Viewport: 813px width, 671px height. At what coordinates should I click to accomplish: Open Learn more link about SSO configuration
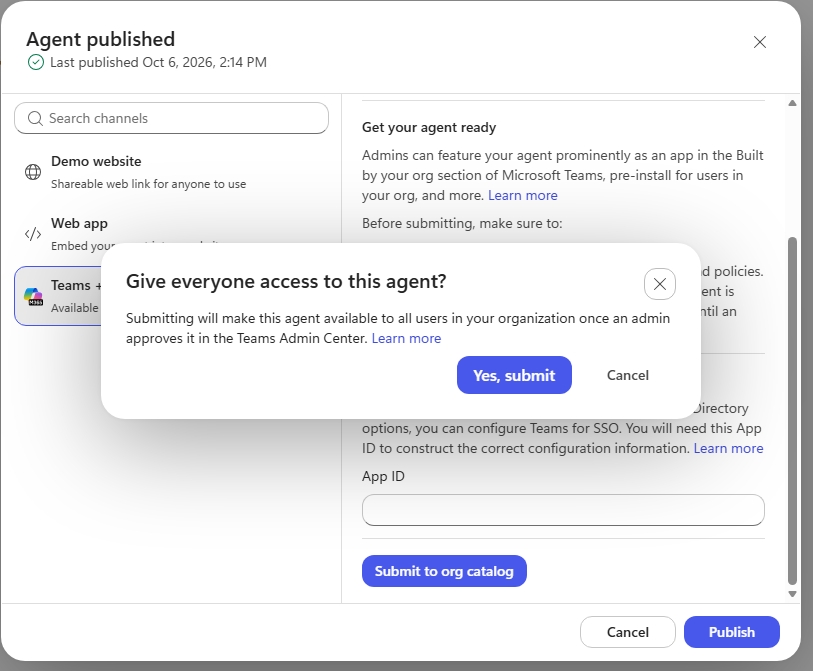pyautogui.click(x=728, y=448)
